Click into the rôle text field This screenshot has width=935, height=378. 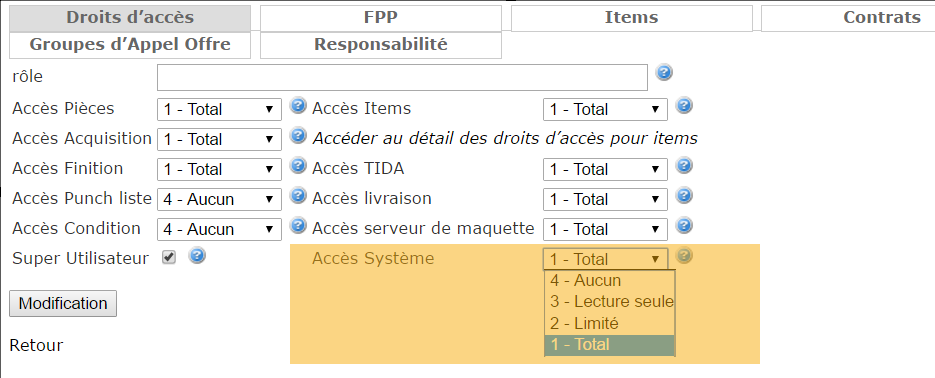pos(403,78)
